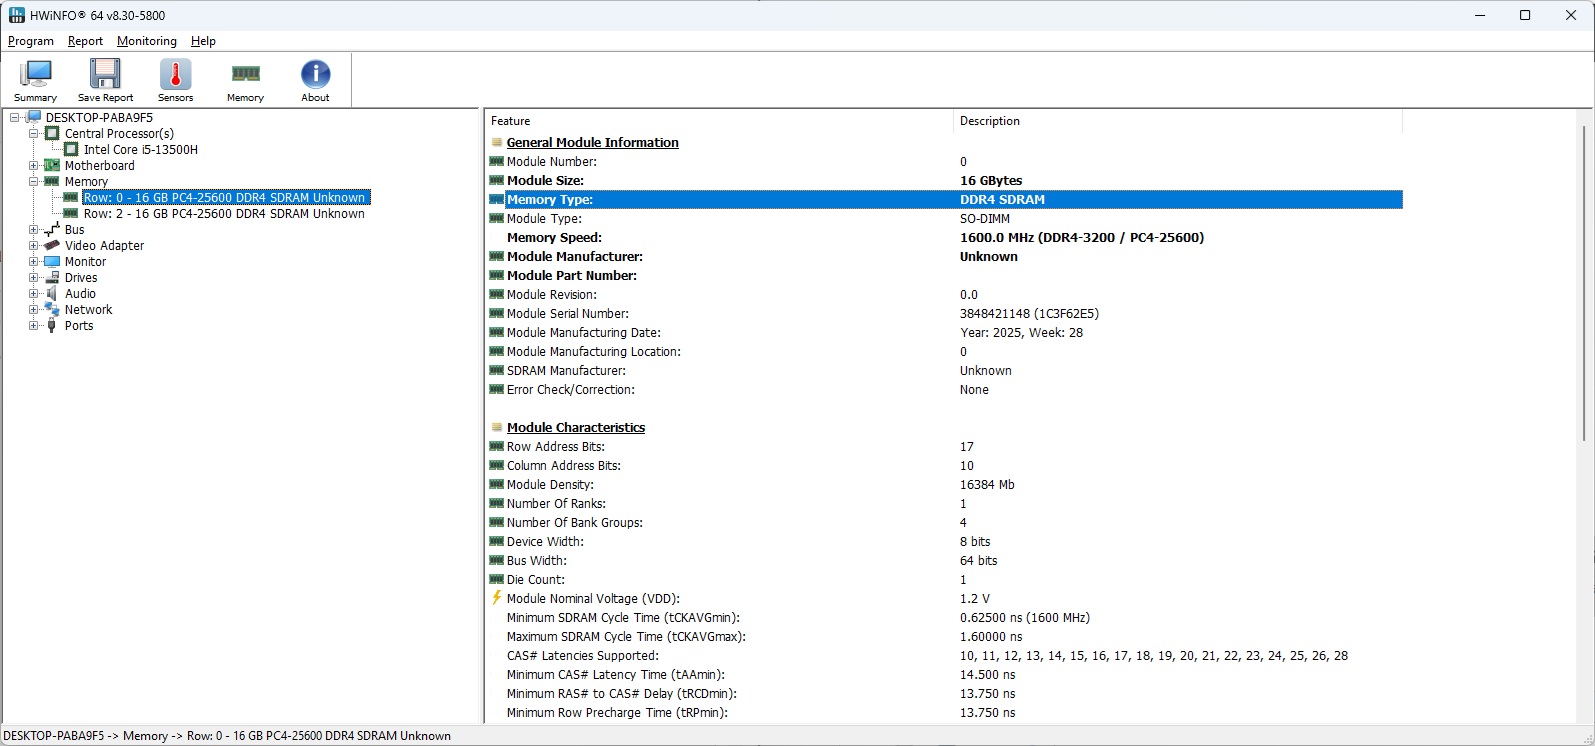Screen dimensions: 1595x746
Task: Click the CAS# Latencies Supported row
Action: (945, 656)
